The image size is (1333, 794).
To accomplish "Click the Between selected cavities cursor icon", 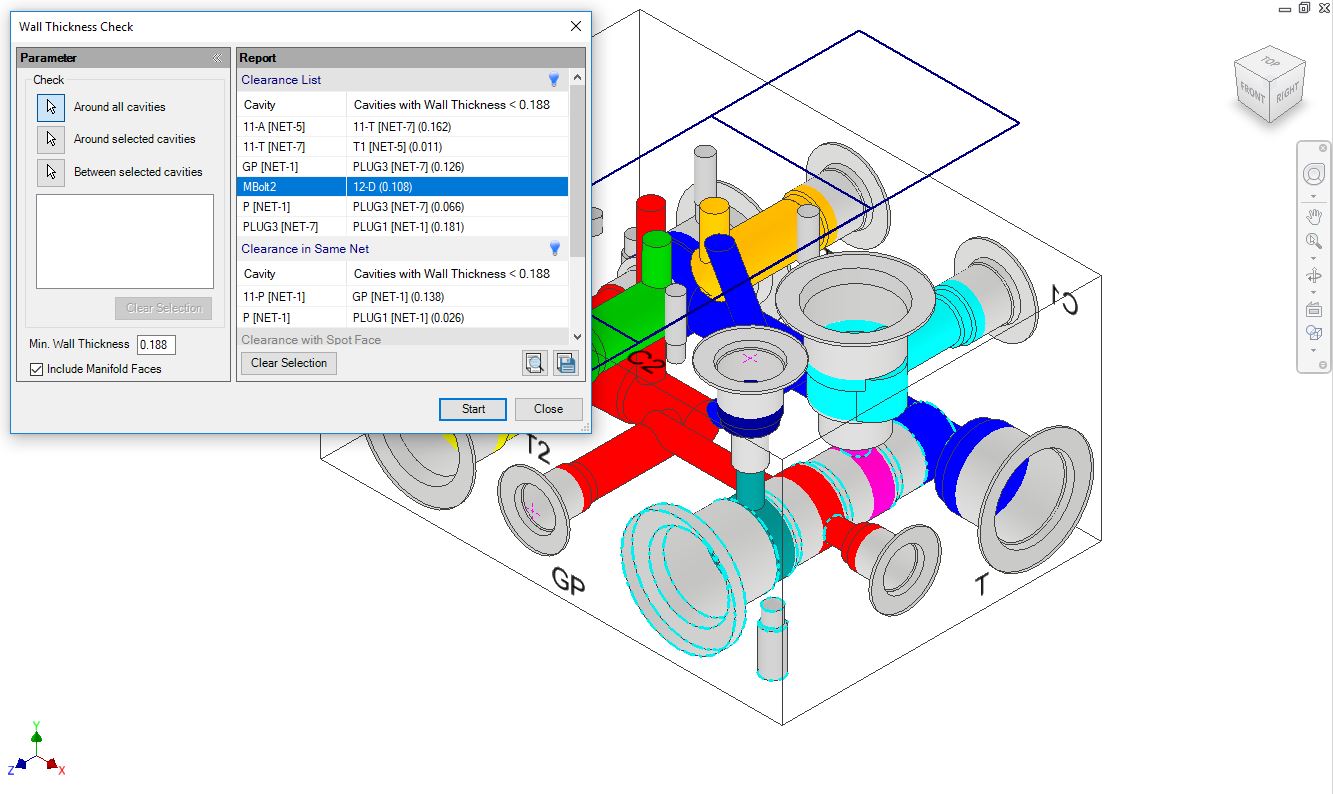I will (51, 172).
